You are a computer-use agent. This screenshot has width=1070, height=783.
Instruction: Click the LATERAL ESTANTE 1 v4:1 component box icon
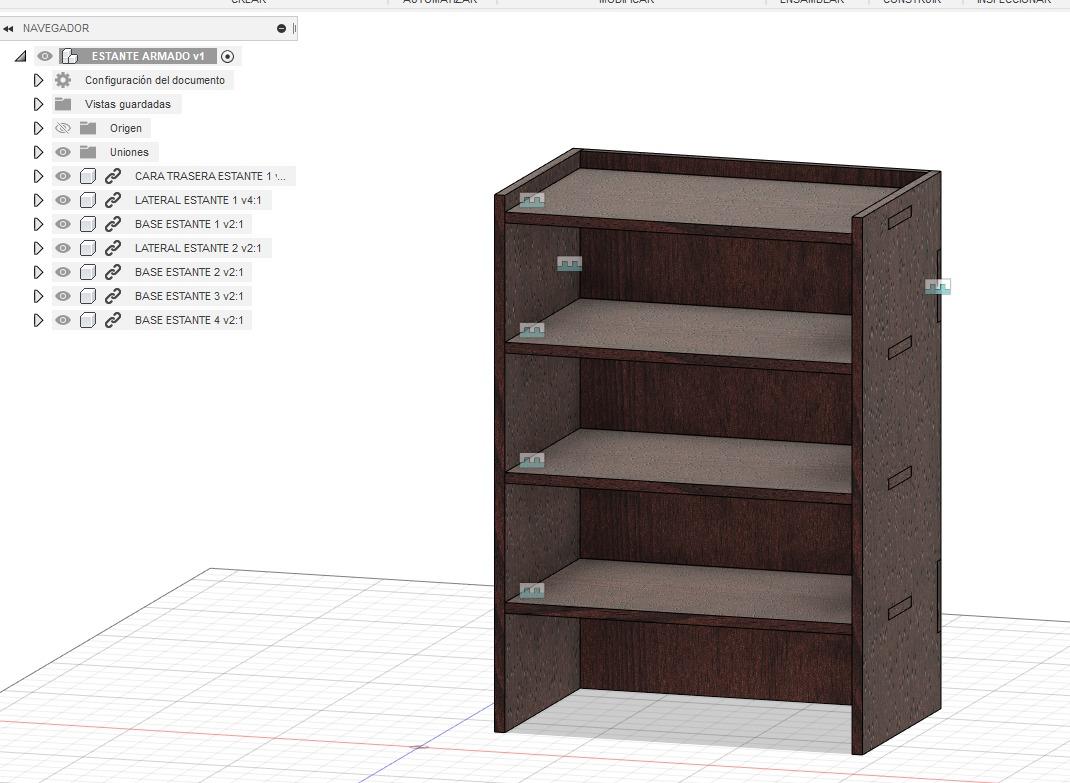[87, 200]
